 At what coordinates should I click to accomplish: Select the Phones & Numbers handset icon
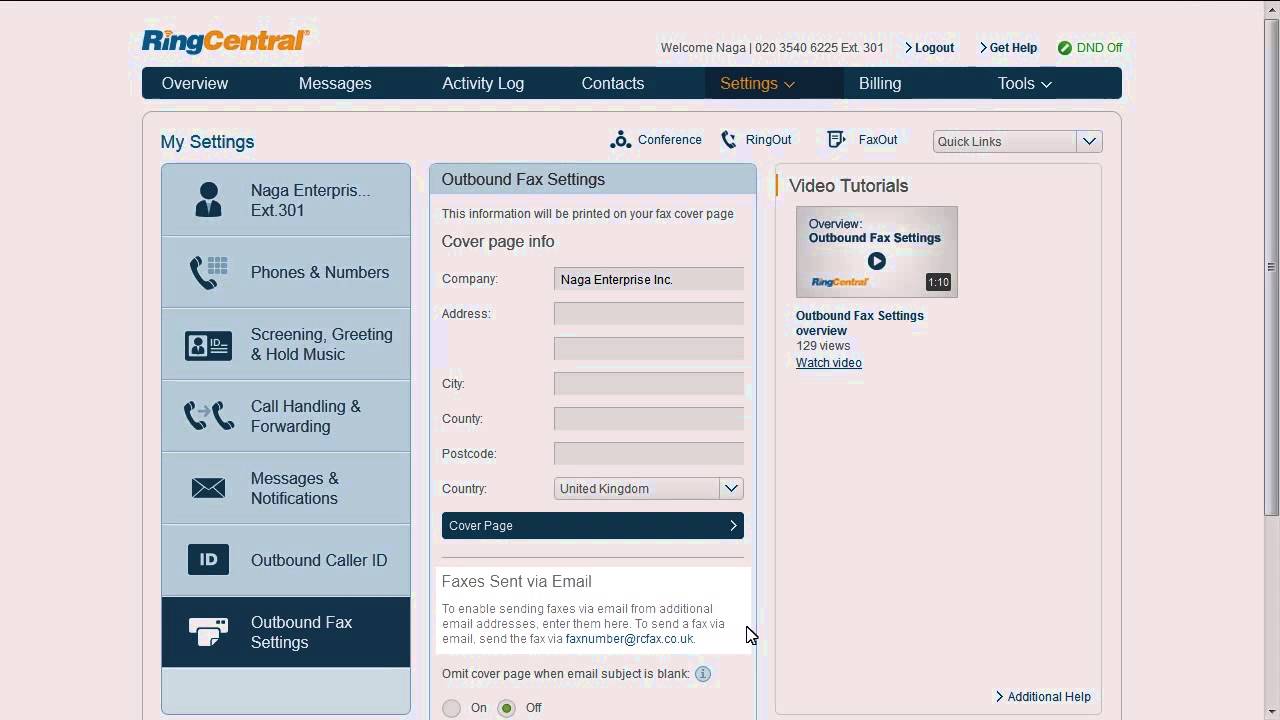pyautogui.click(x=208, y=272)
